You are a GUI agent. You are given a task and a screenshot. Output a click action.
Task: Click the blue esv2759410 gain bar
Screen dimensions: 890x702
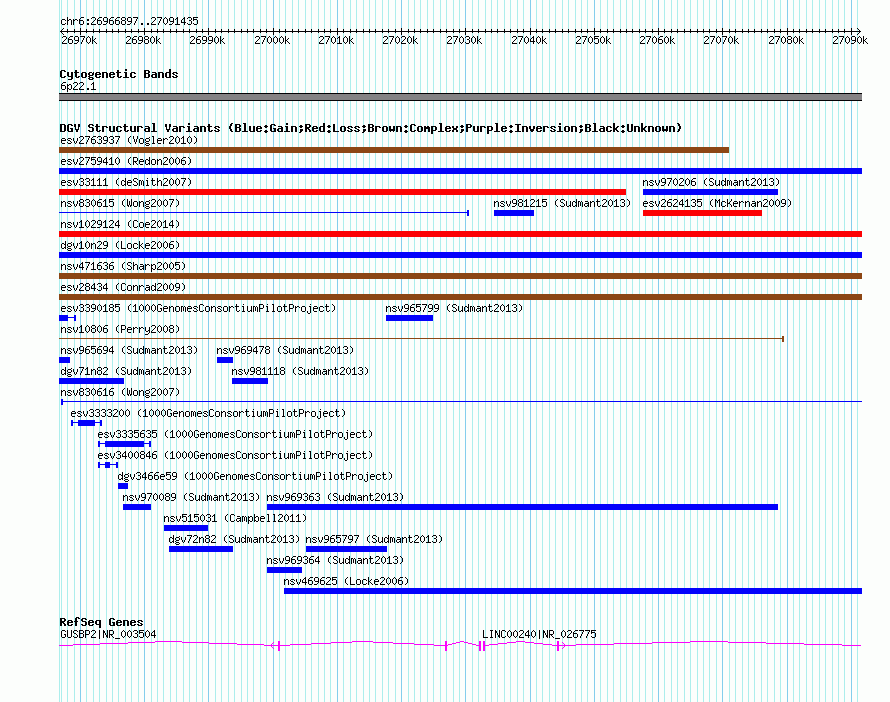460,171
